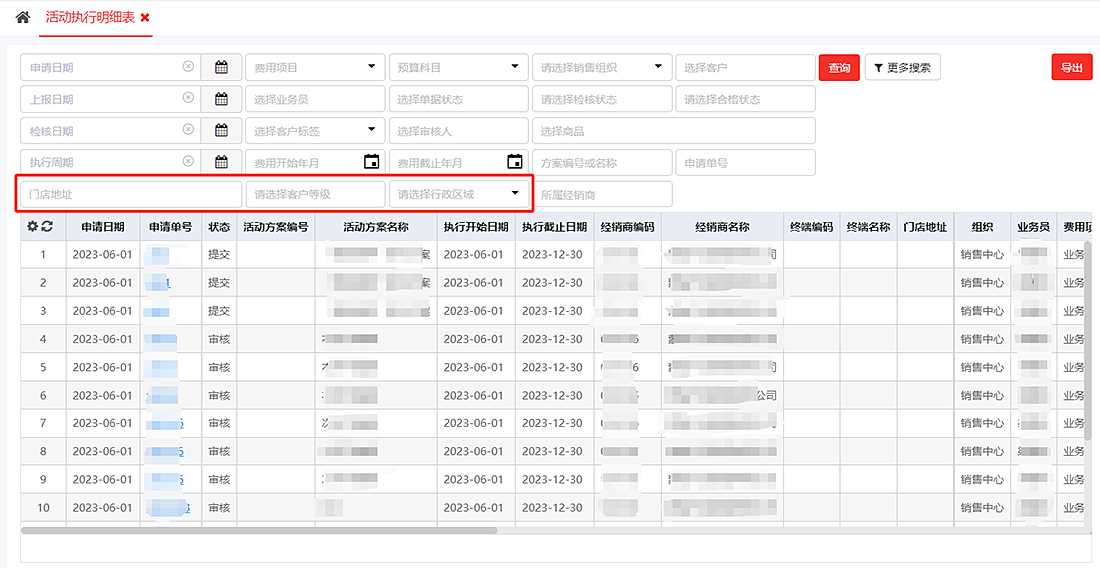This screenshot has height=568, width=1100.
Task: Clear the 申请日期 field with its X icon
Action: tap(188, 67)
